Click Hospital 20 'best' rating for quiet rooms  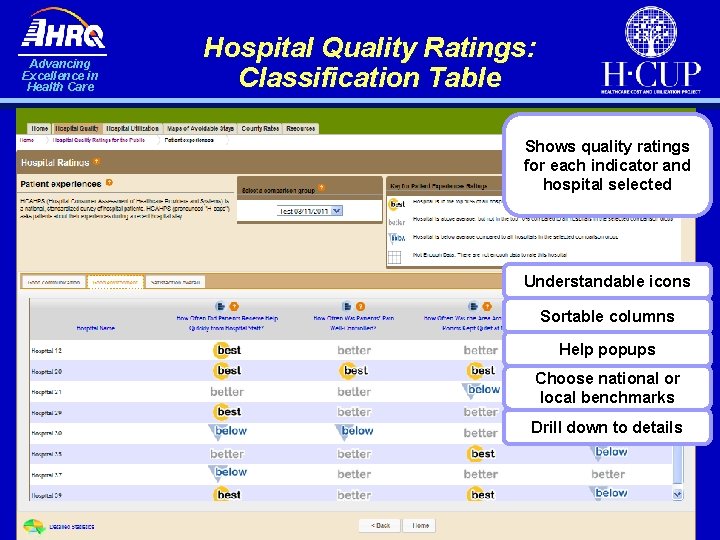481,371
